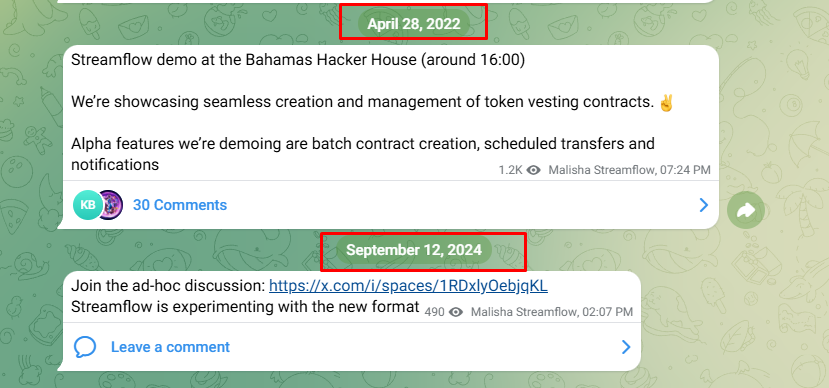Open the 30 Comments thread

pos(180,205)
